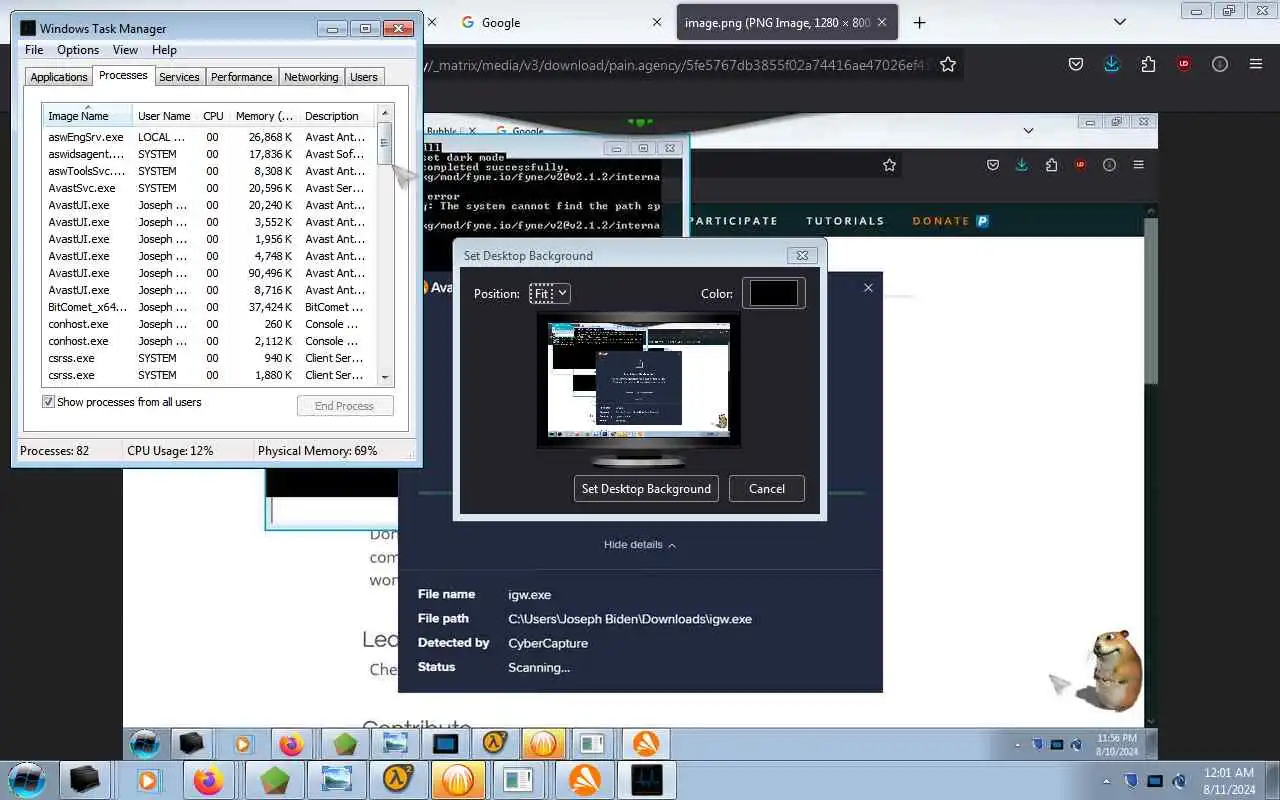Click the Action Center flag in the system tray

pos(1131,781)
